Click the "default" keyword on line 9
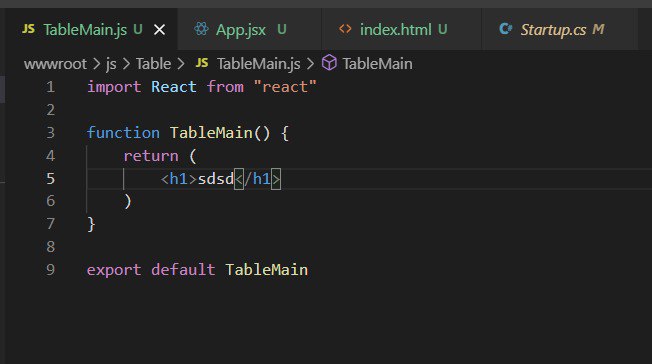Viewport: 652px width, 364px height. coord(183,270)
